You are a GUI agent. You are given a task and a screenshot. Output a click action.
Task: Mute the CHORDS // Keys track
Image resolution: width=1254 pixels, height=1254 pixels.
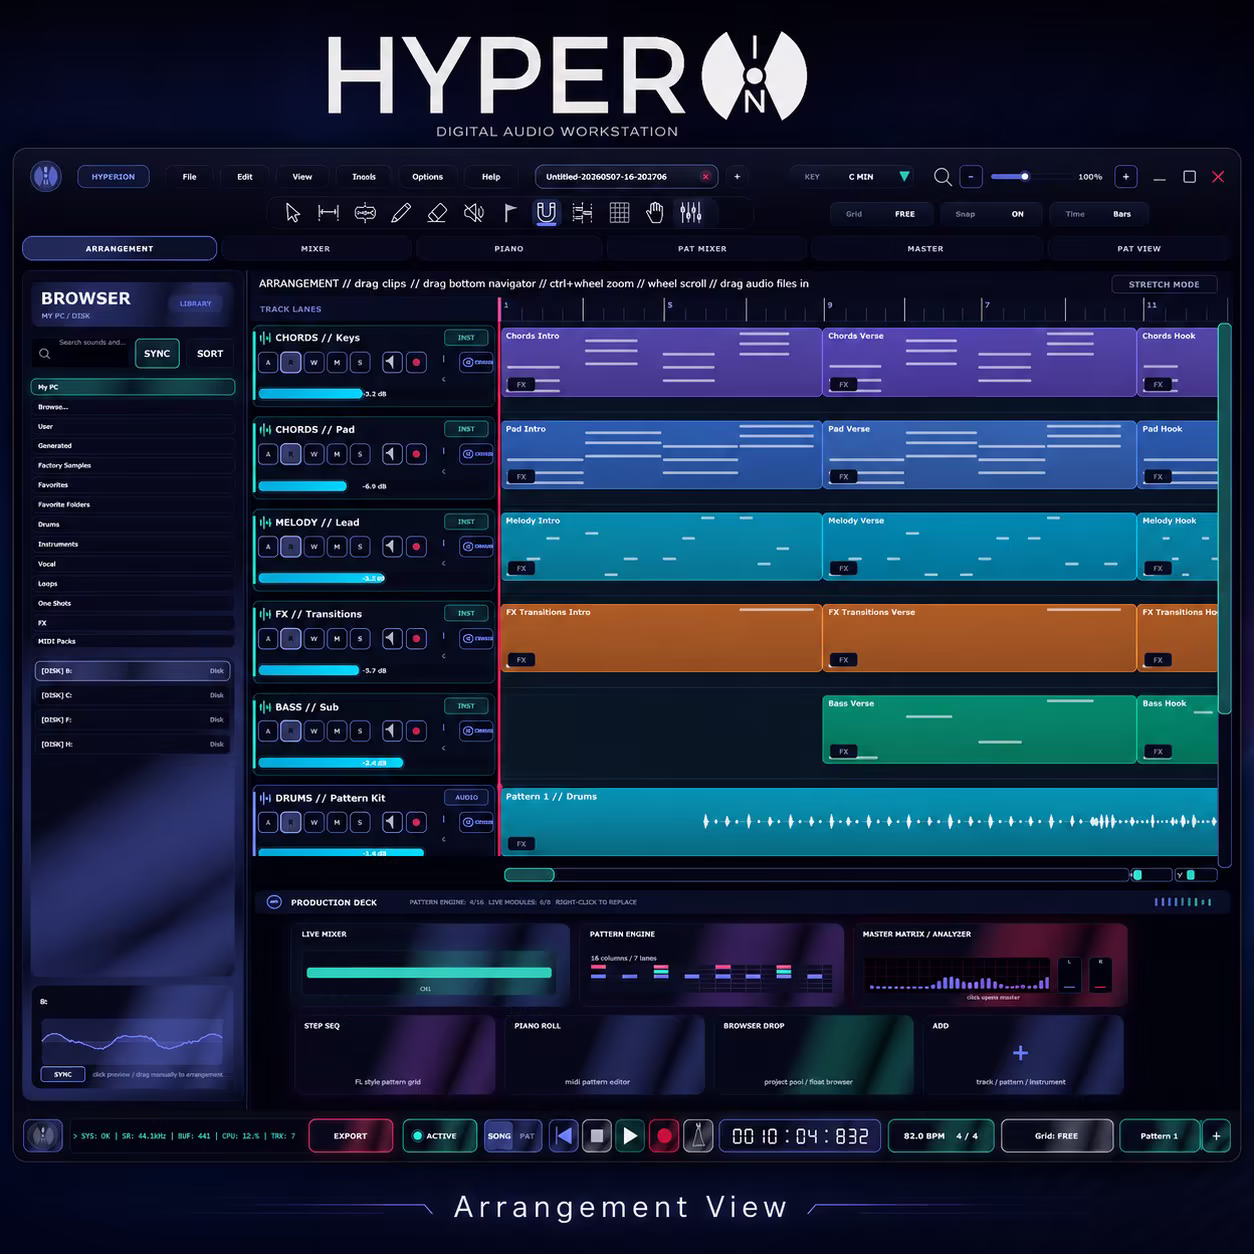point(337,362)
